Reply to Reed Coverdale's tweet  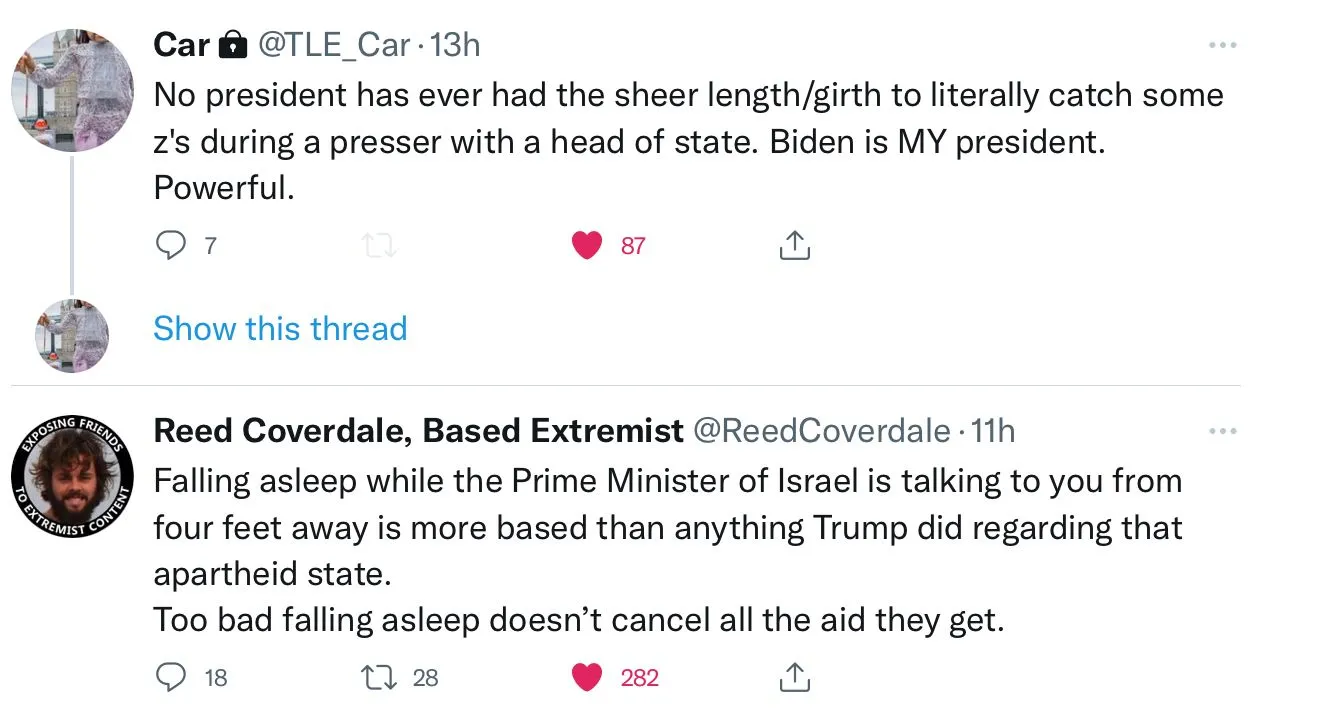tap(173, 678)
